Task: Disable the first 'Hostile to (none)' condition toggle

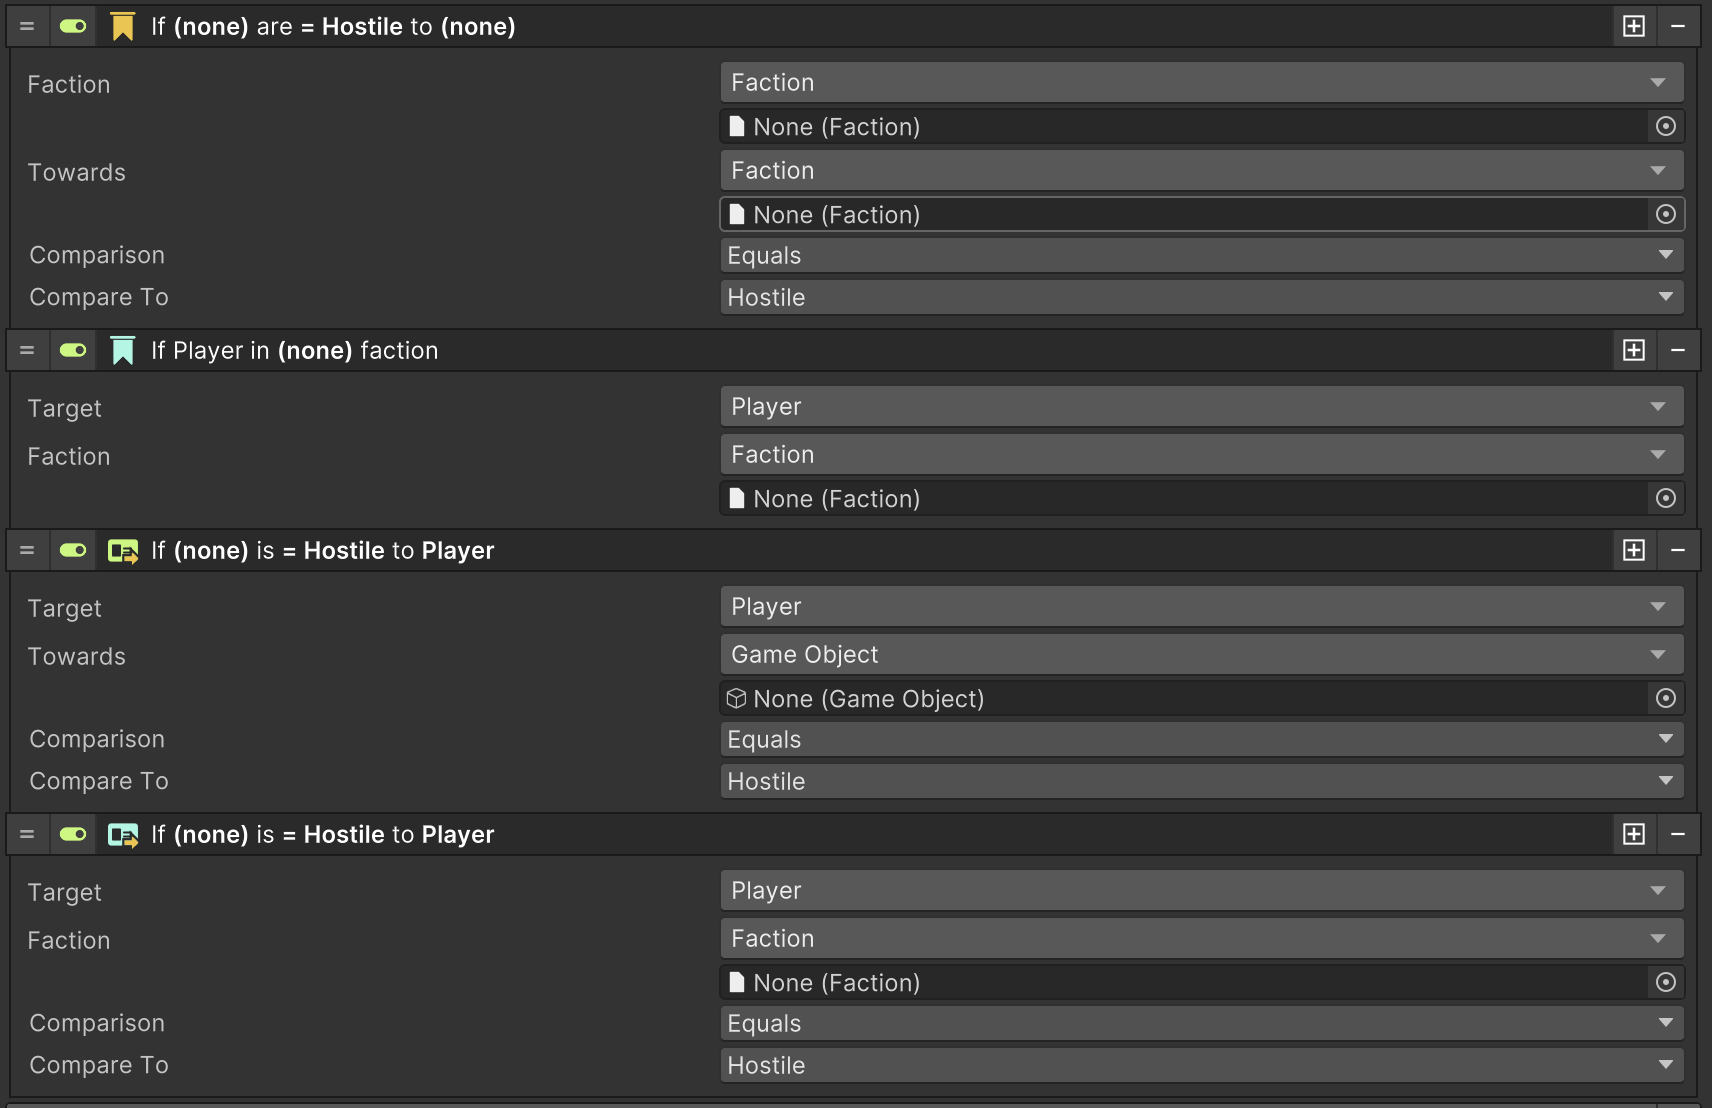Action: tap(73, 27)
